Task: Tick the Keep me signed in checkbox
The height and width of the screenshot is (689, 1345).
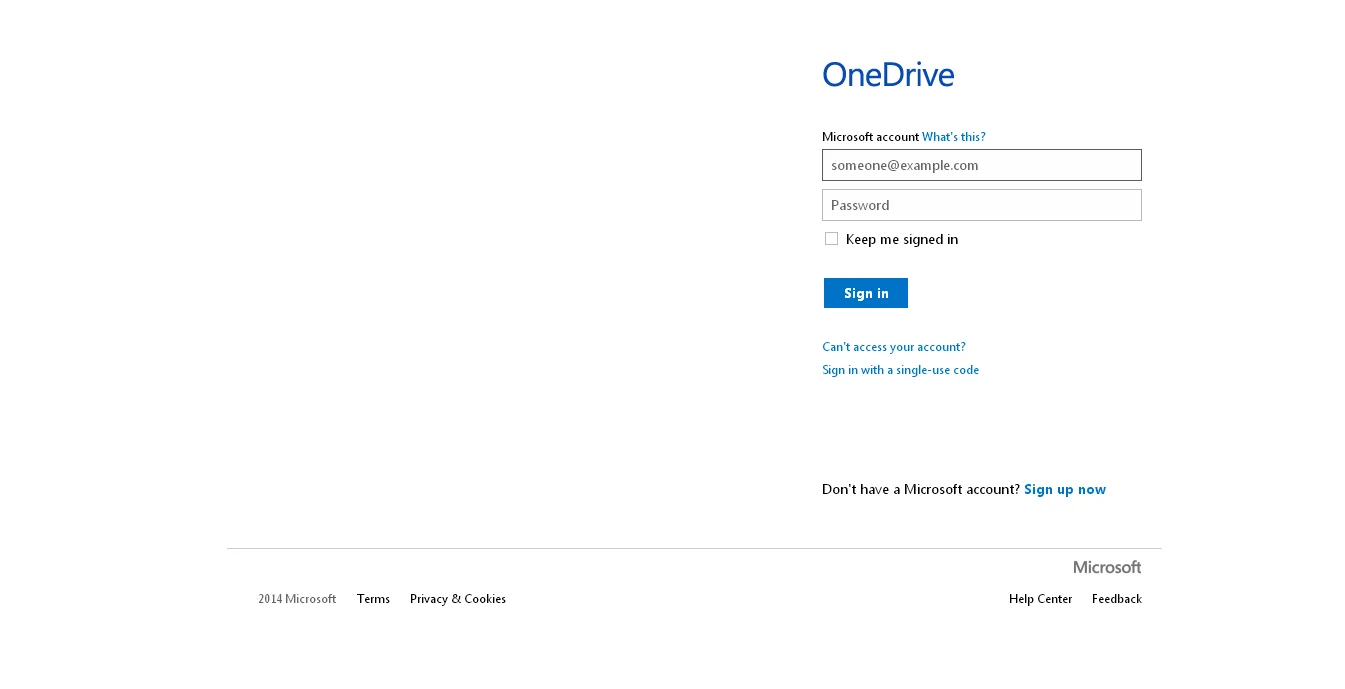Action: click(x=831, y=239)
